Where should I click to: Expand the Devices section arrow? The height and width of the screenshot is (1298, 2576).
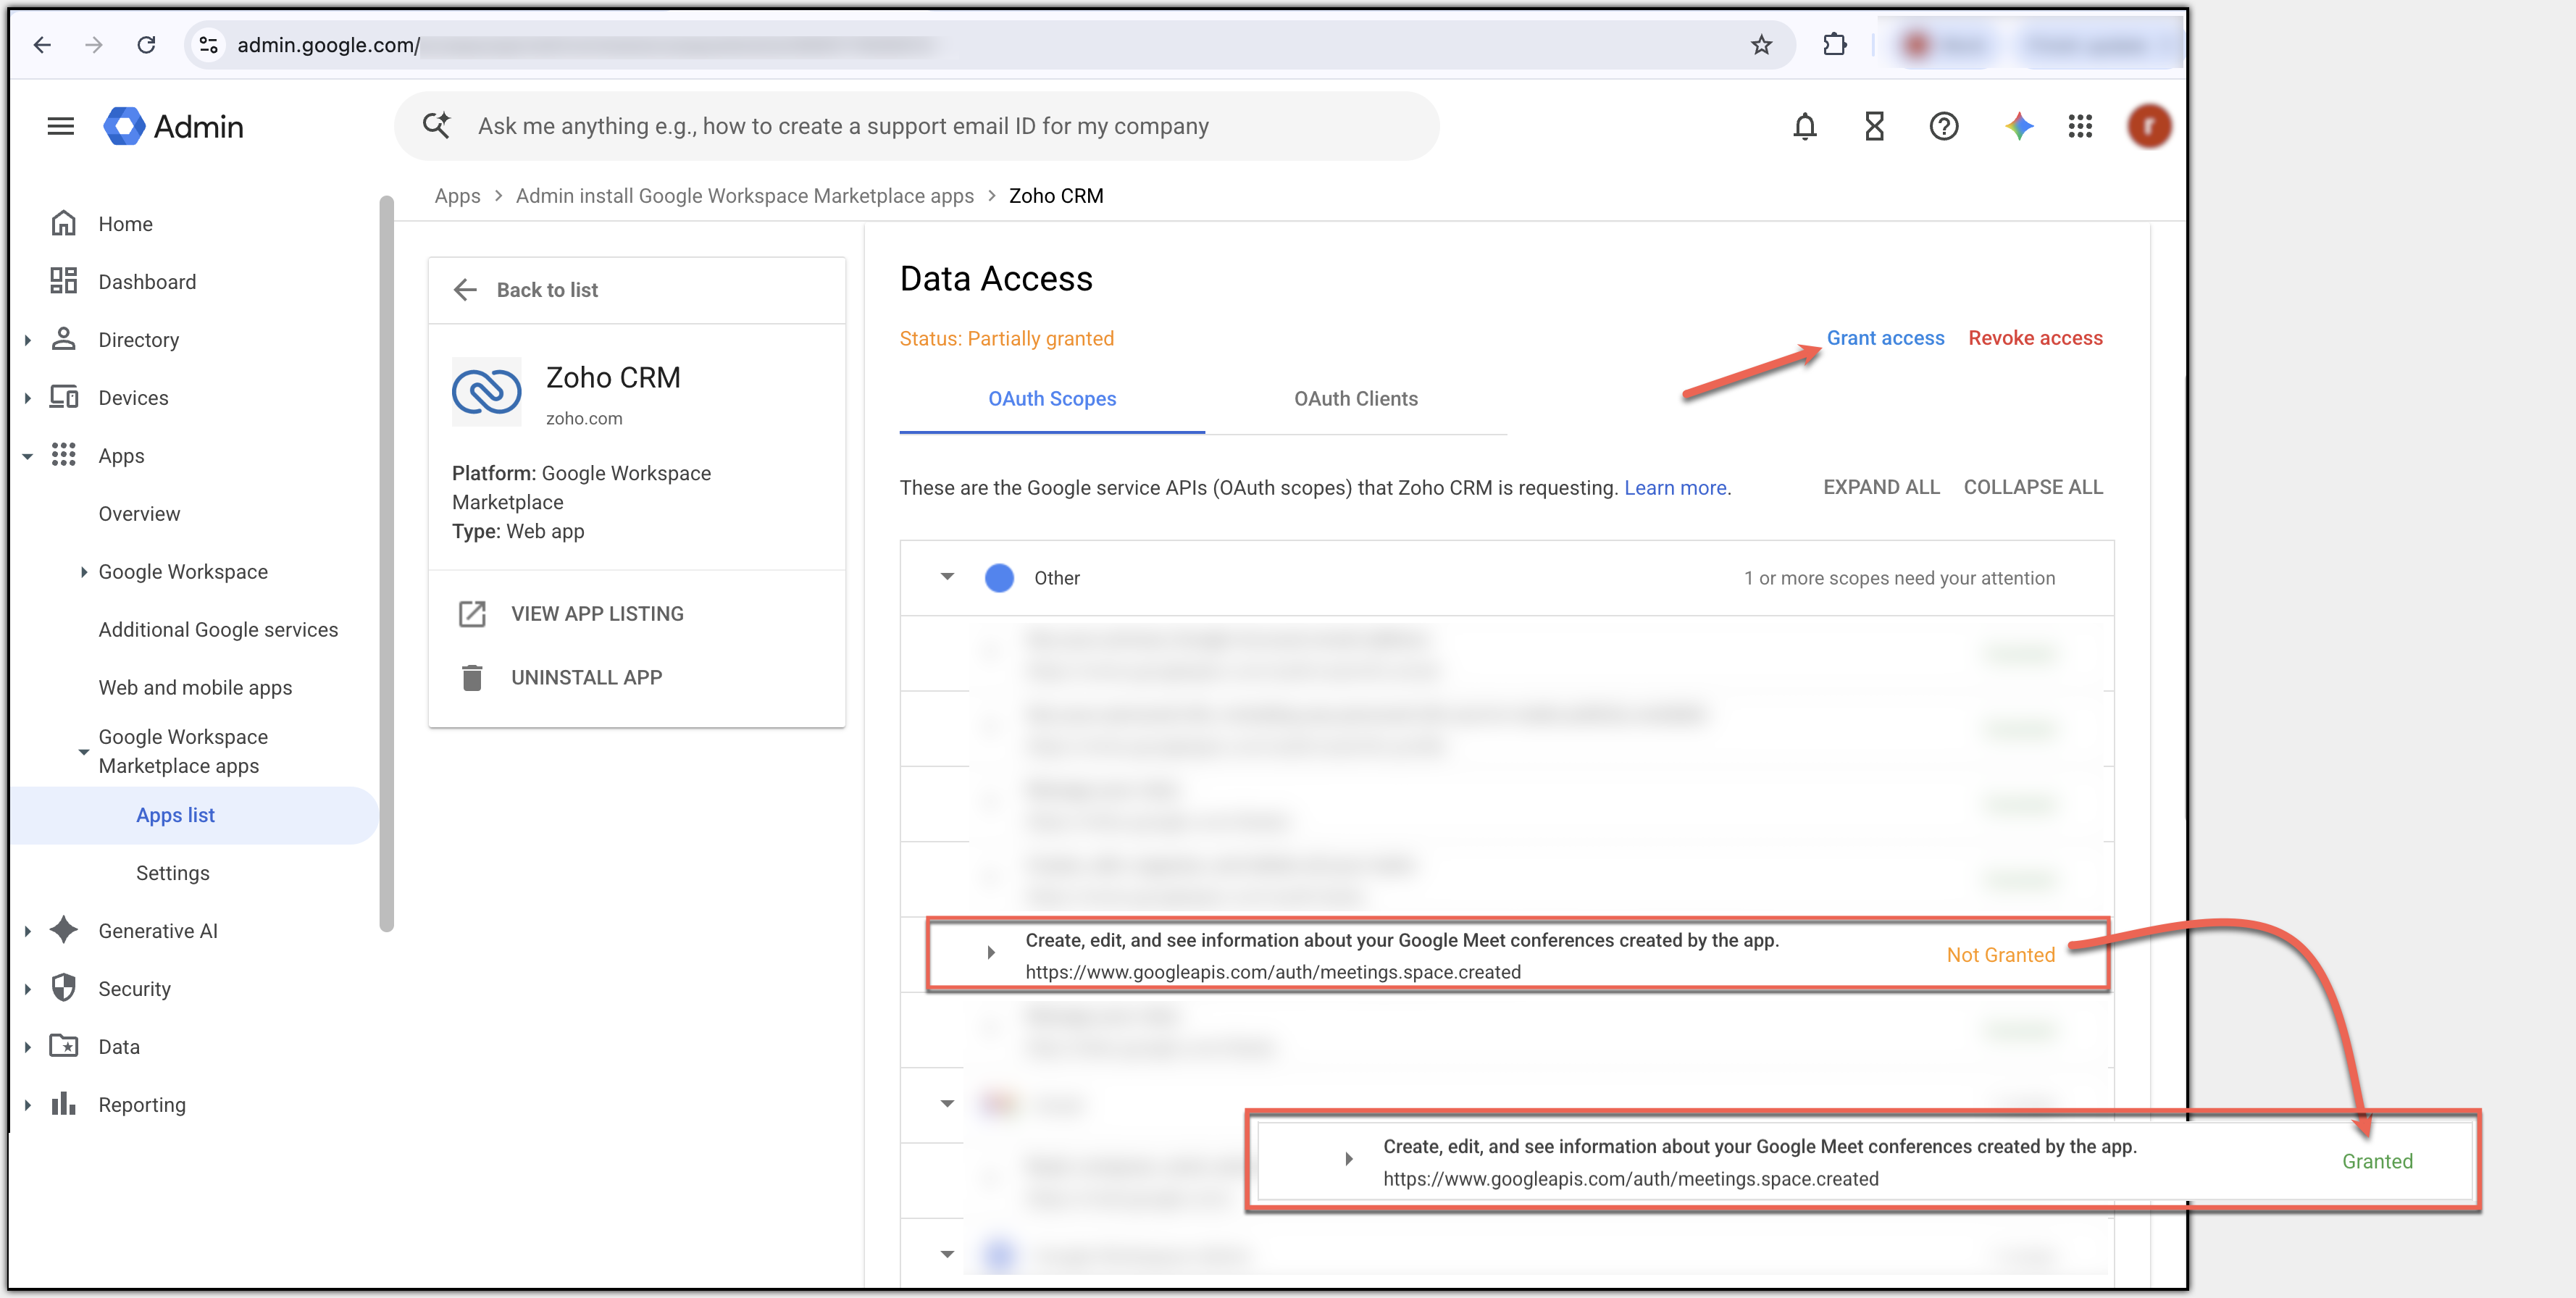28,398
